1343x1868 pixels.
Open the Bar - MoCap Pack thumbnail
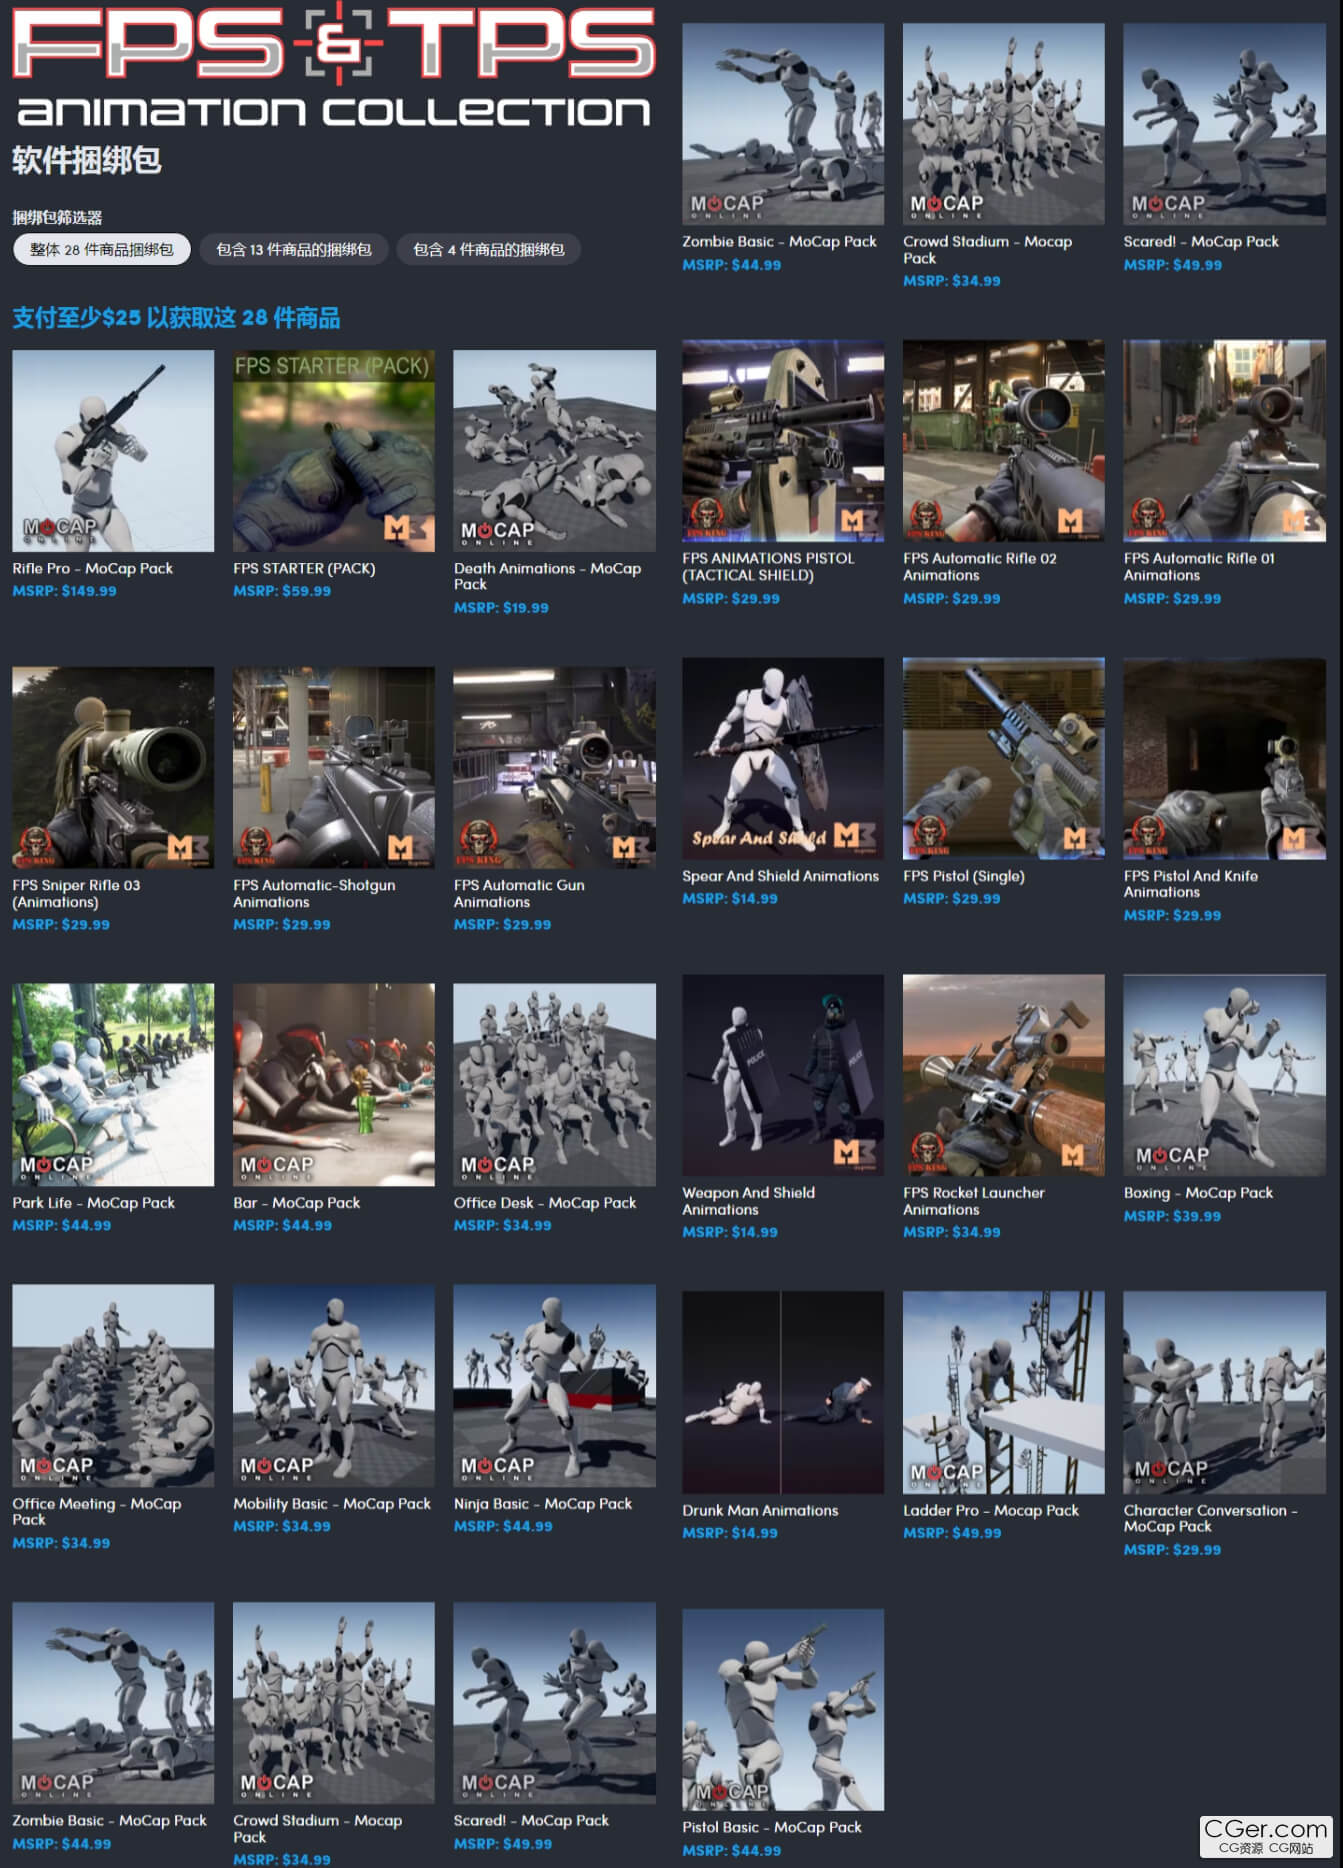click(334, 1085)
